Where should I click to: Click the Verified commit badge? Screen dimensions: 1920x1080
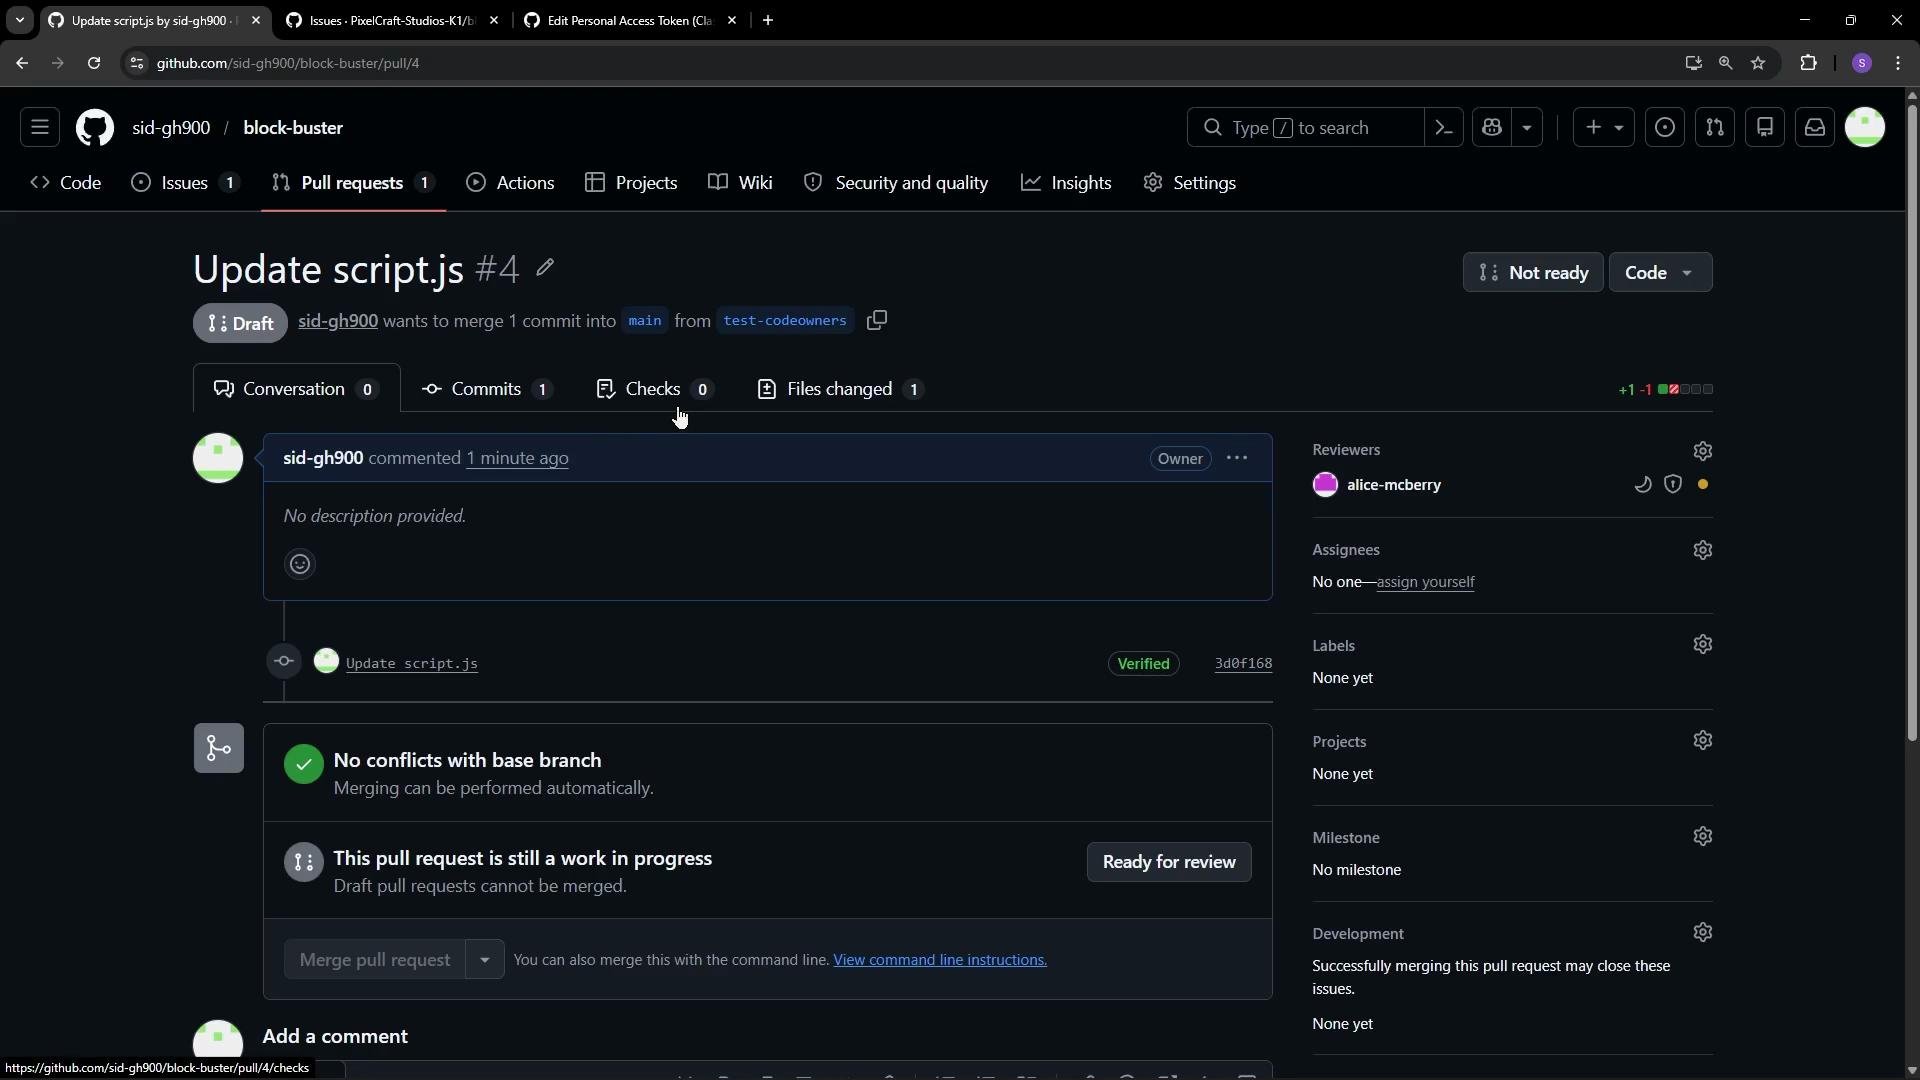tap(1143, 664)
